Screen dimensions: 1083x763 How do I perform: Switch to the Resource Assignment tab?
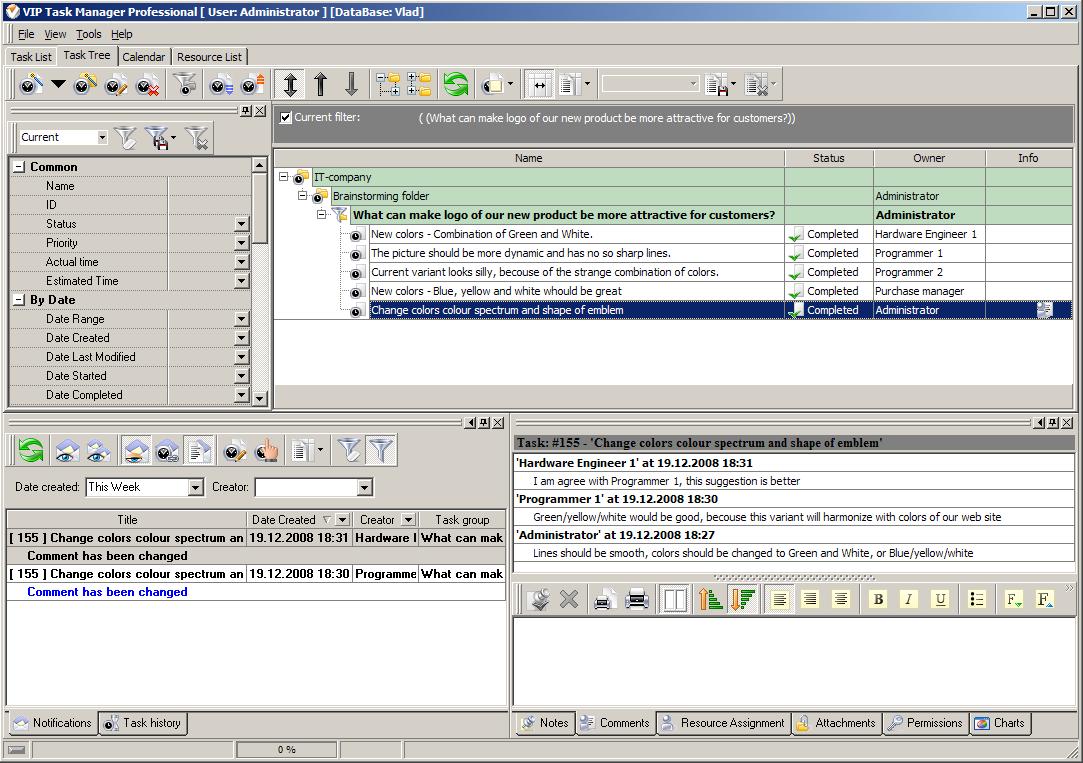pos(723,723)
